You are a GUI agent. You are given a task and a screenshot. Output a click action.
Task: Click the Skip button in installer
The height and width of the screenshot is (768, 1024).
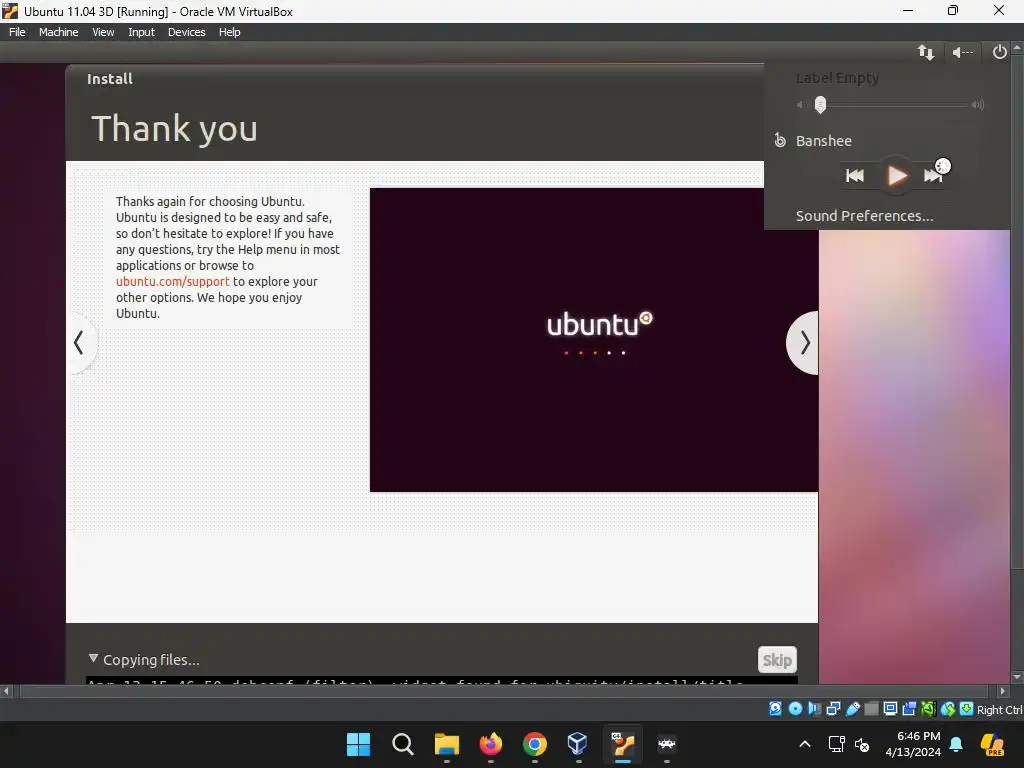click(777, 660)
